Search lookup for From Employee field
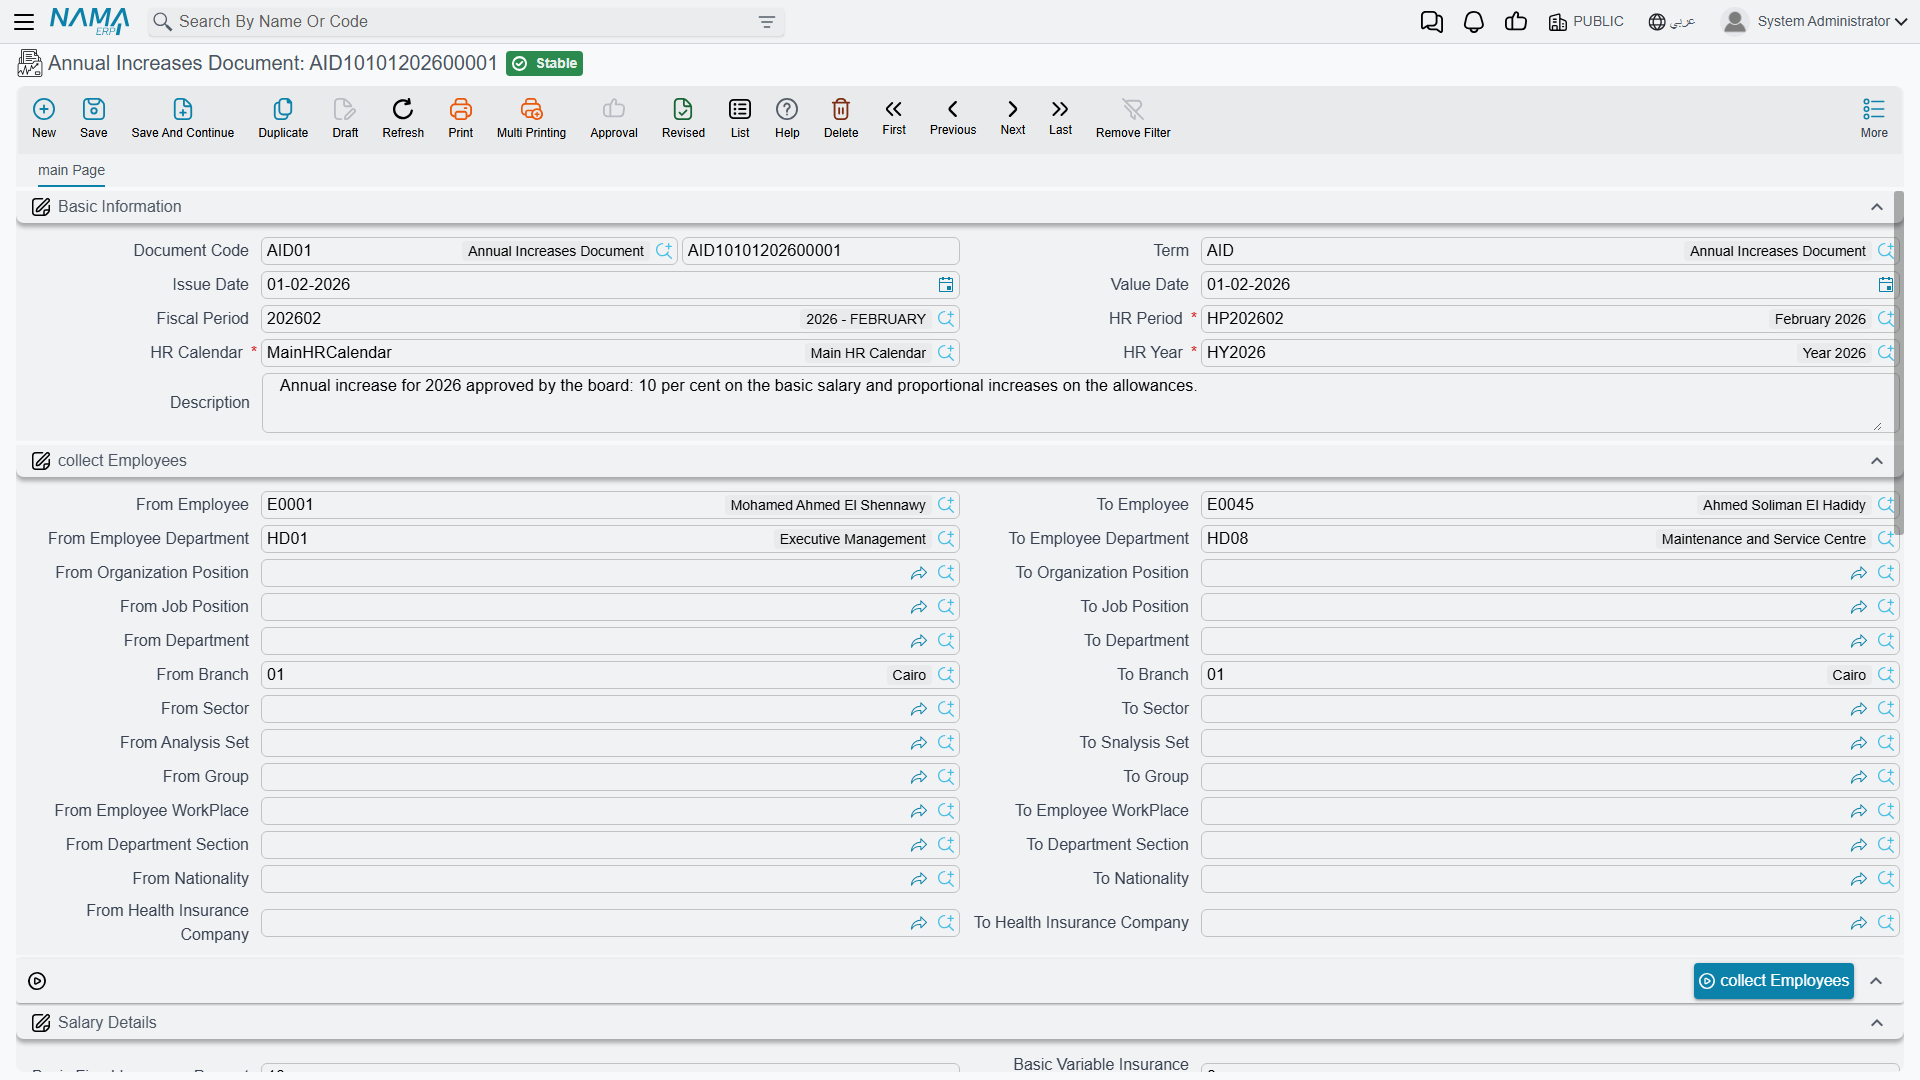 tap(946, 505)
